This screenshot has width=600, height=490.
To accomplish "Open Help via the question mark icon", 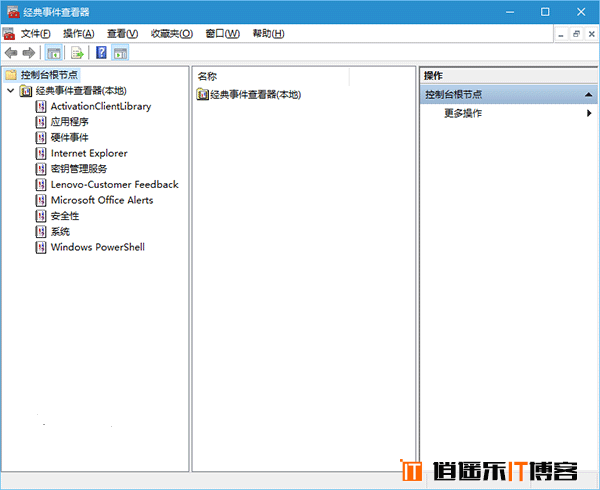I will pos(101,52).
